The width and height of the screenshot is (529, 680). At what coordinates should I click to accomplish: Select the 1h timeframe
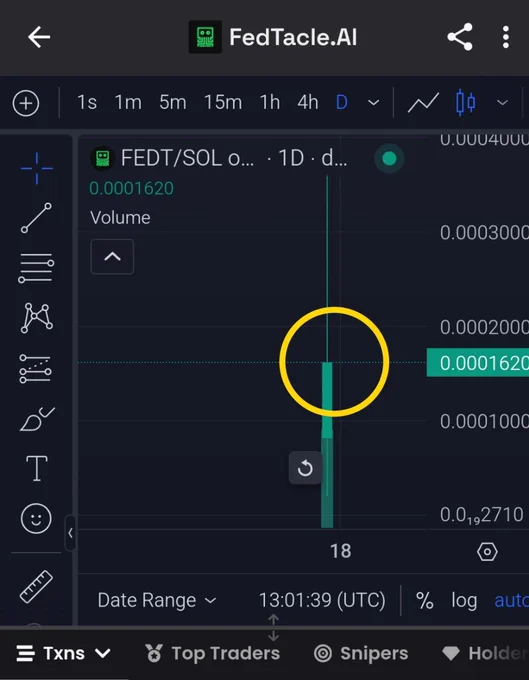[270, 103]
